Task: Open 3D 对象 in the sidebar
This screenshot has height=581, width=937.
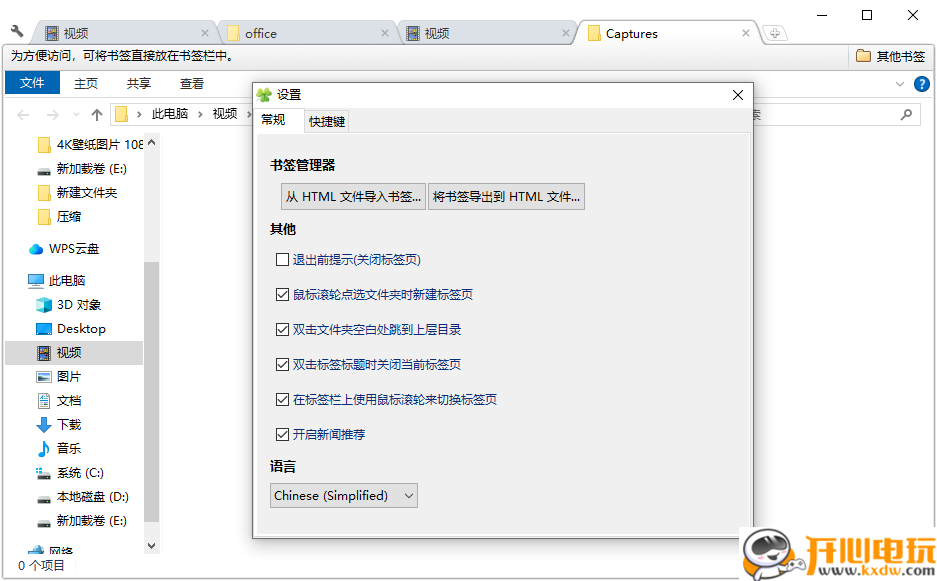Action: pyautogui.click(x=68, y=305)
